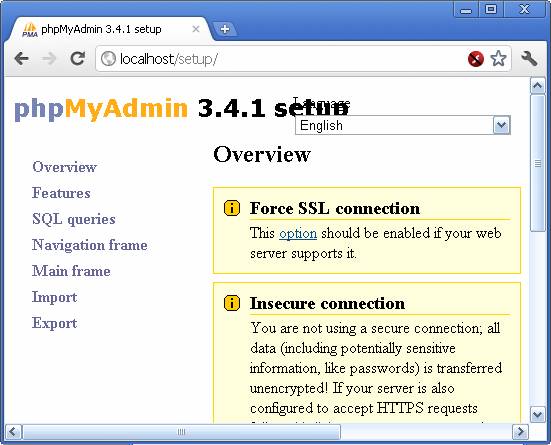The height and width of the screenshot is (445, 551).
Task: Maximize the browser window
Action: [x=491, y=9]
